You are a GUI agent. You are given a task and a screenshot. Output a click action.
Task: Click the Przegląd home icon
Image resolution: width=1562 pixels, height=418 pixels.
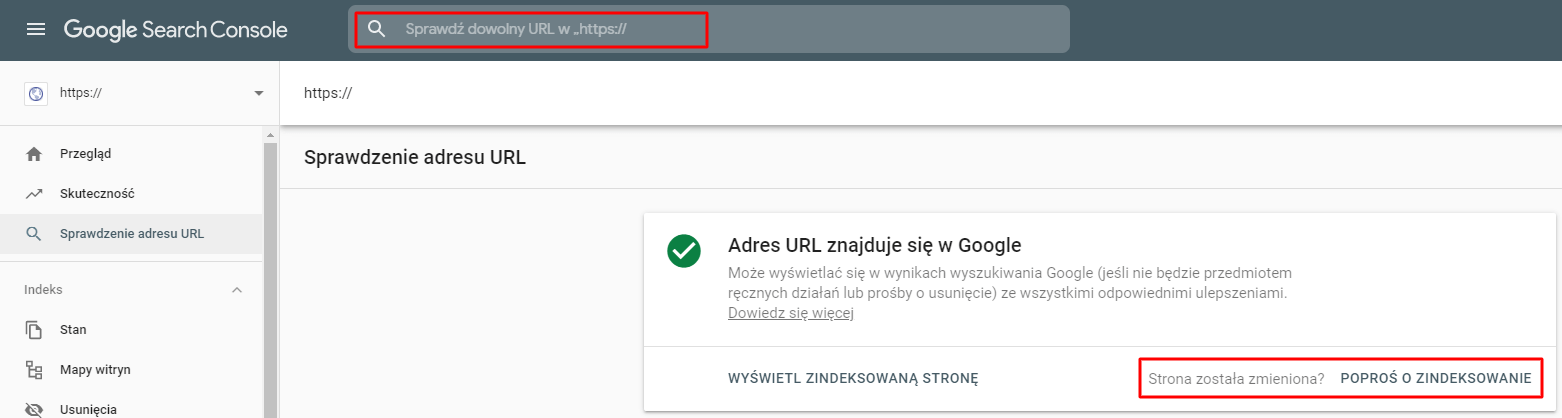click(34, 154)
